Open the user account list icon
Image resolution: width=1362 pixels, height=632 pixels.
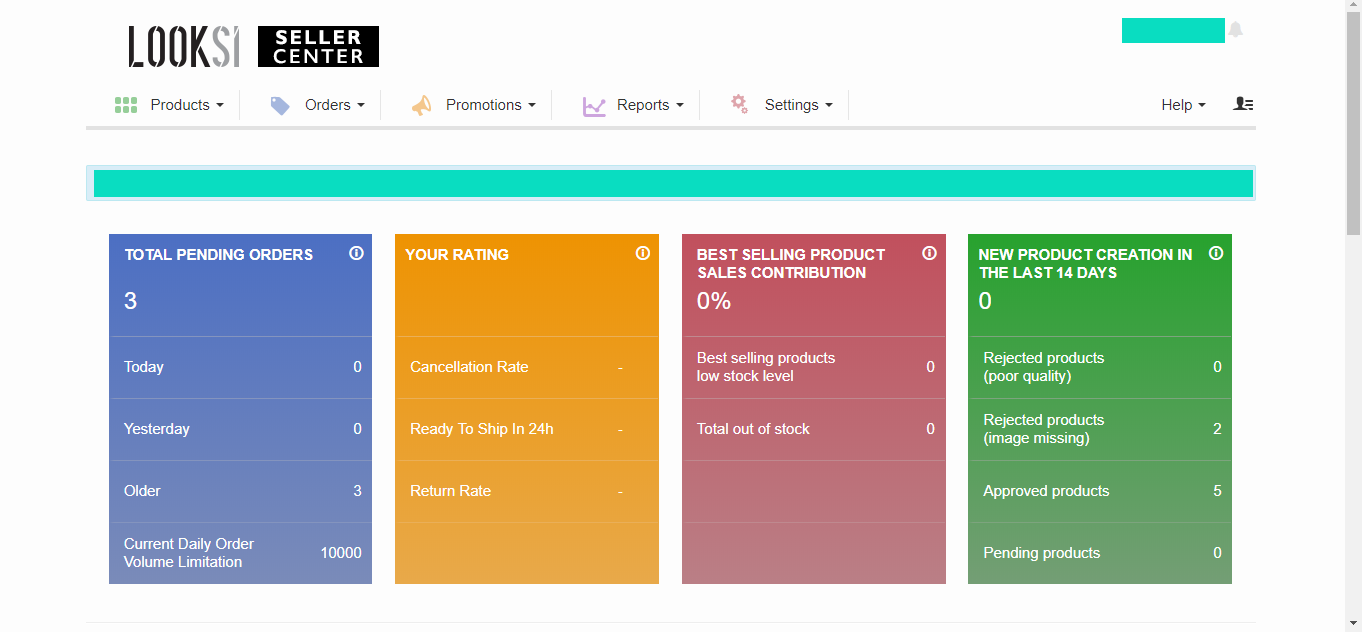[1243, 104]
